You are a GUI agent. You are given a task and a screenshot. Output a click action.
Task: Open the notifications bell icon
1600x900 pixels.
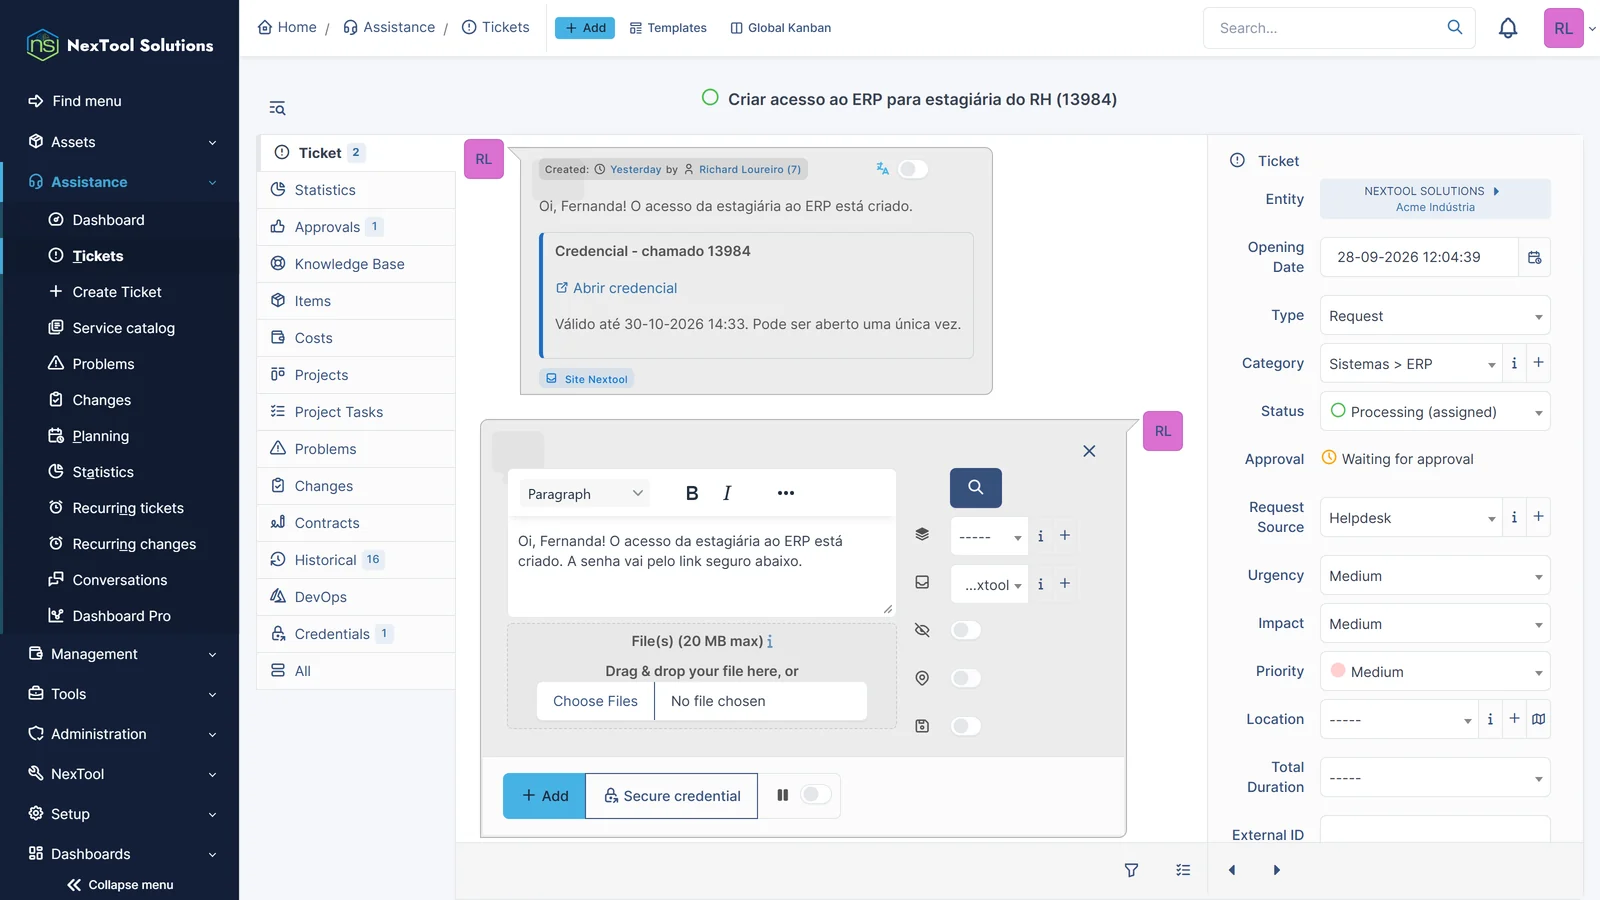(1508, 28)
